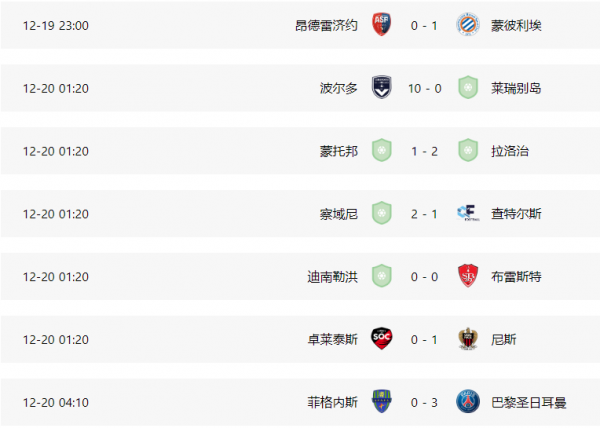Open the 迪南勒洪 team name link
The image size is (600, 428).
click(331, 276)
